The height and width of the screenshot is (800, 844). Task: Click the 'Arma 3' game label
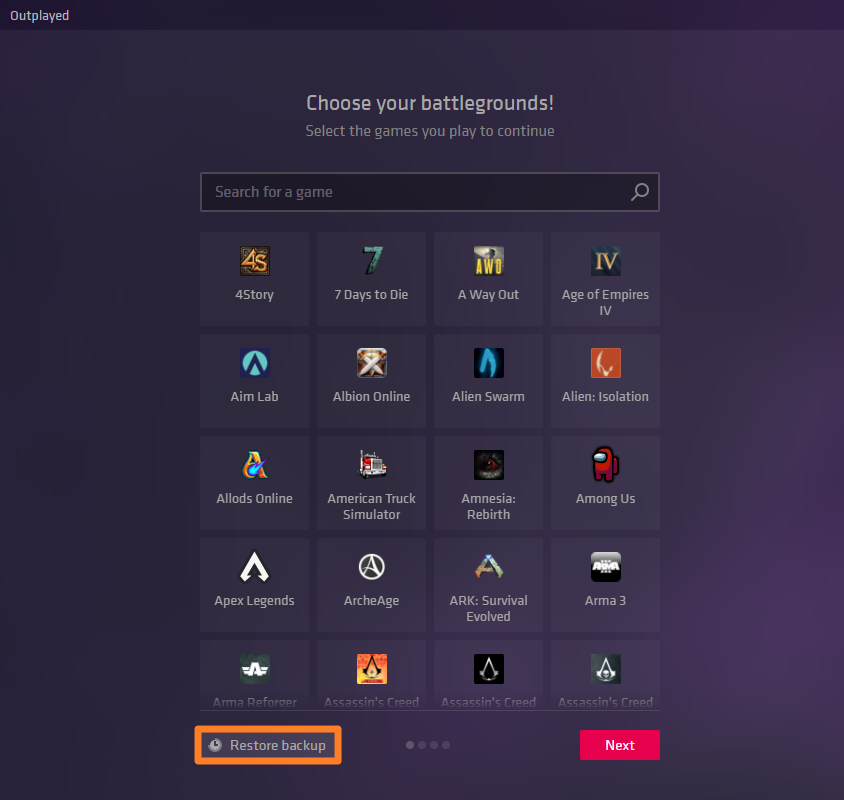(606, 601)
